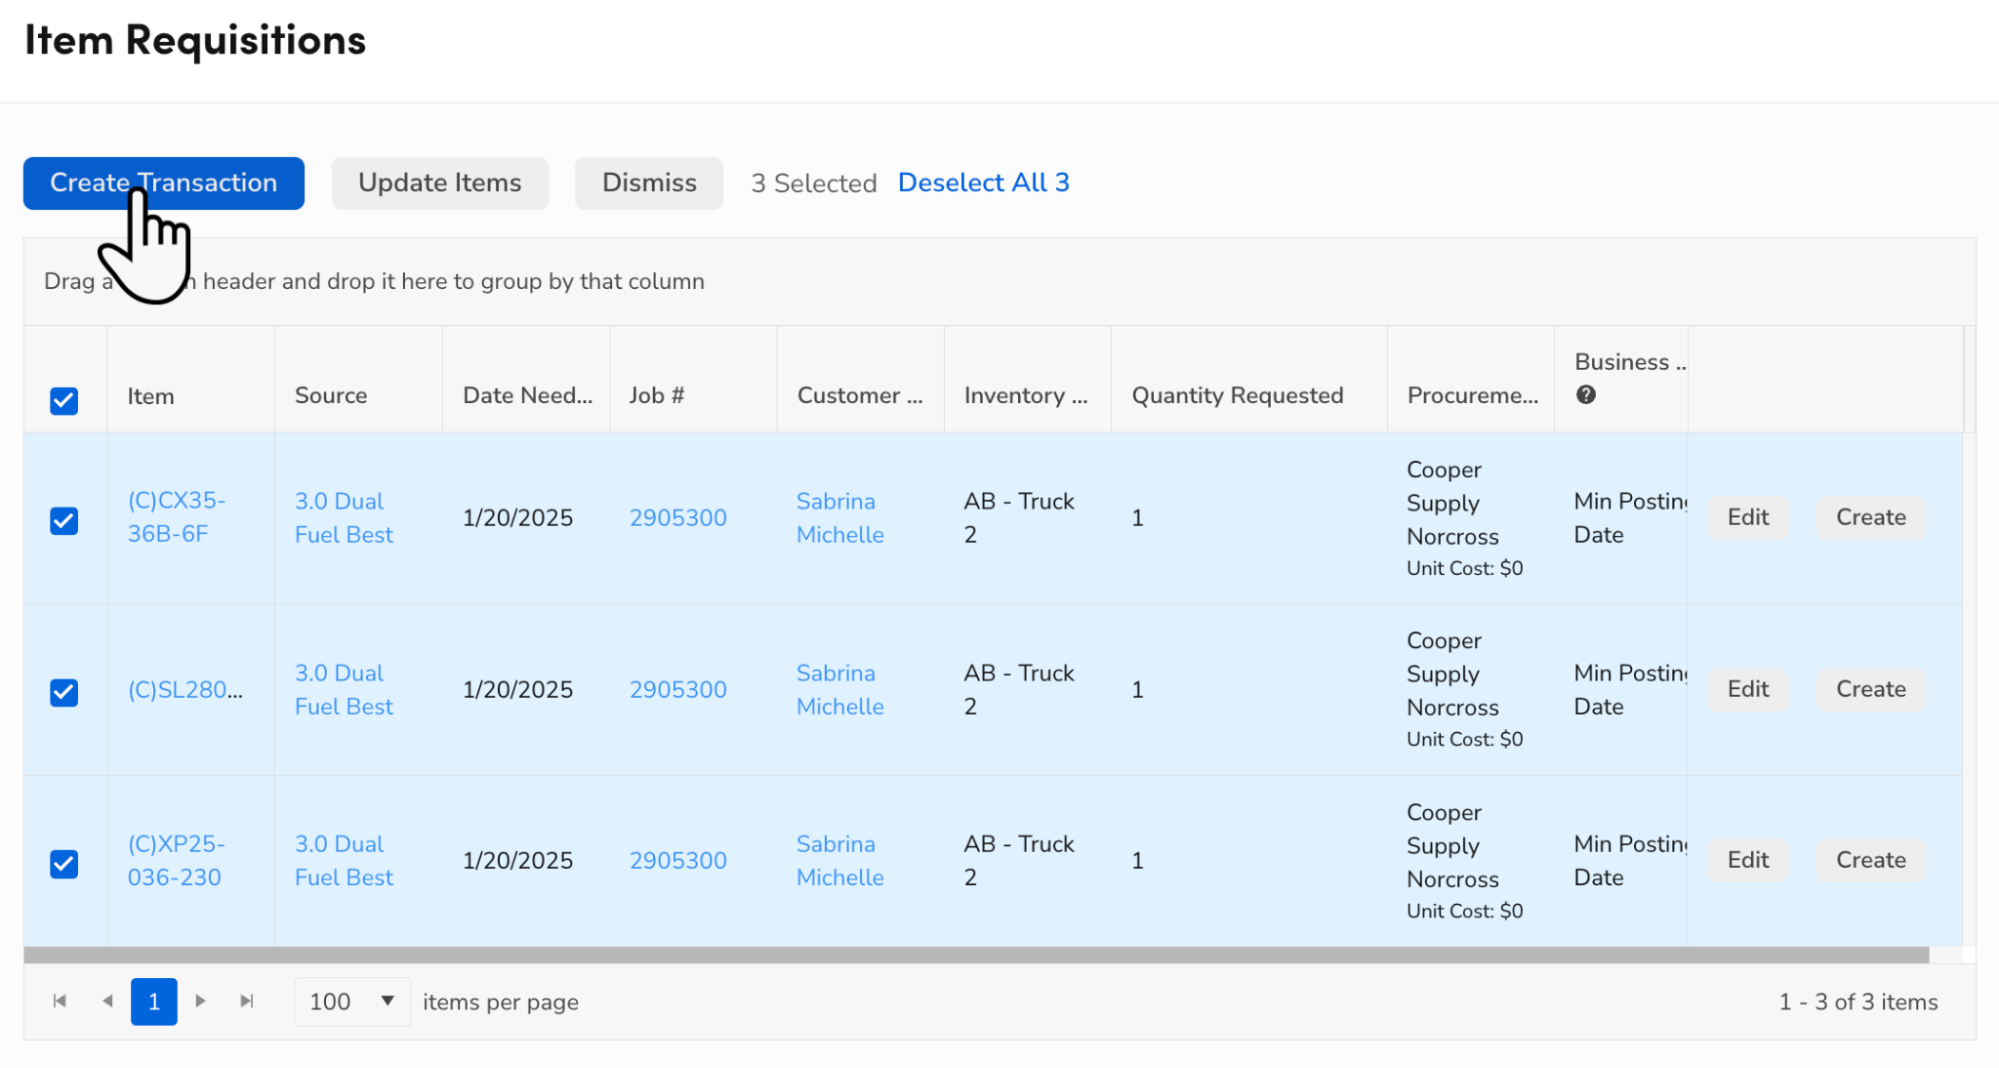Jump to last page using pagination icon

tap(246, 1001)
